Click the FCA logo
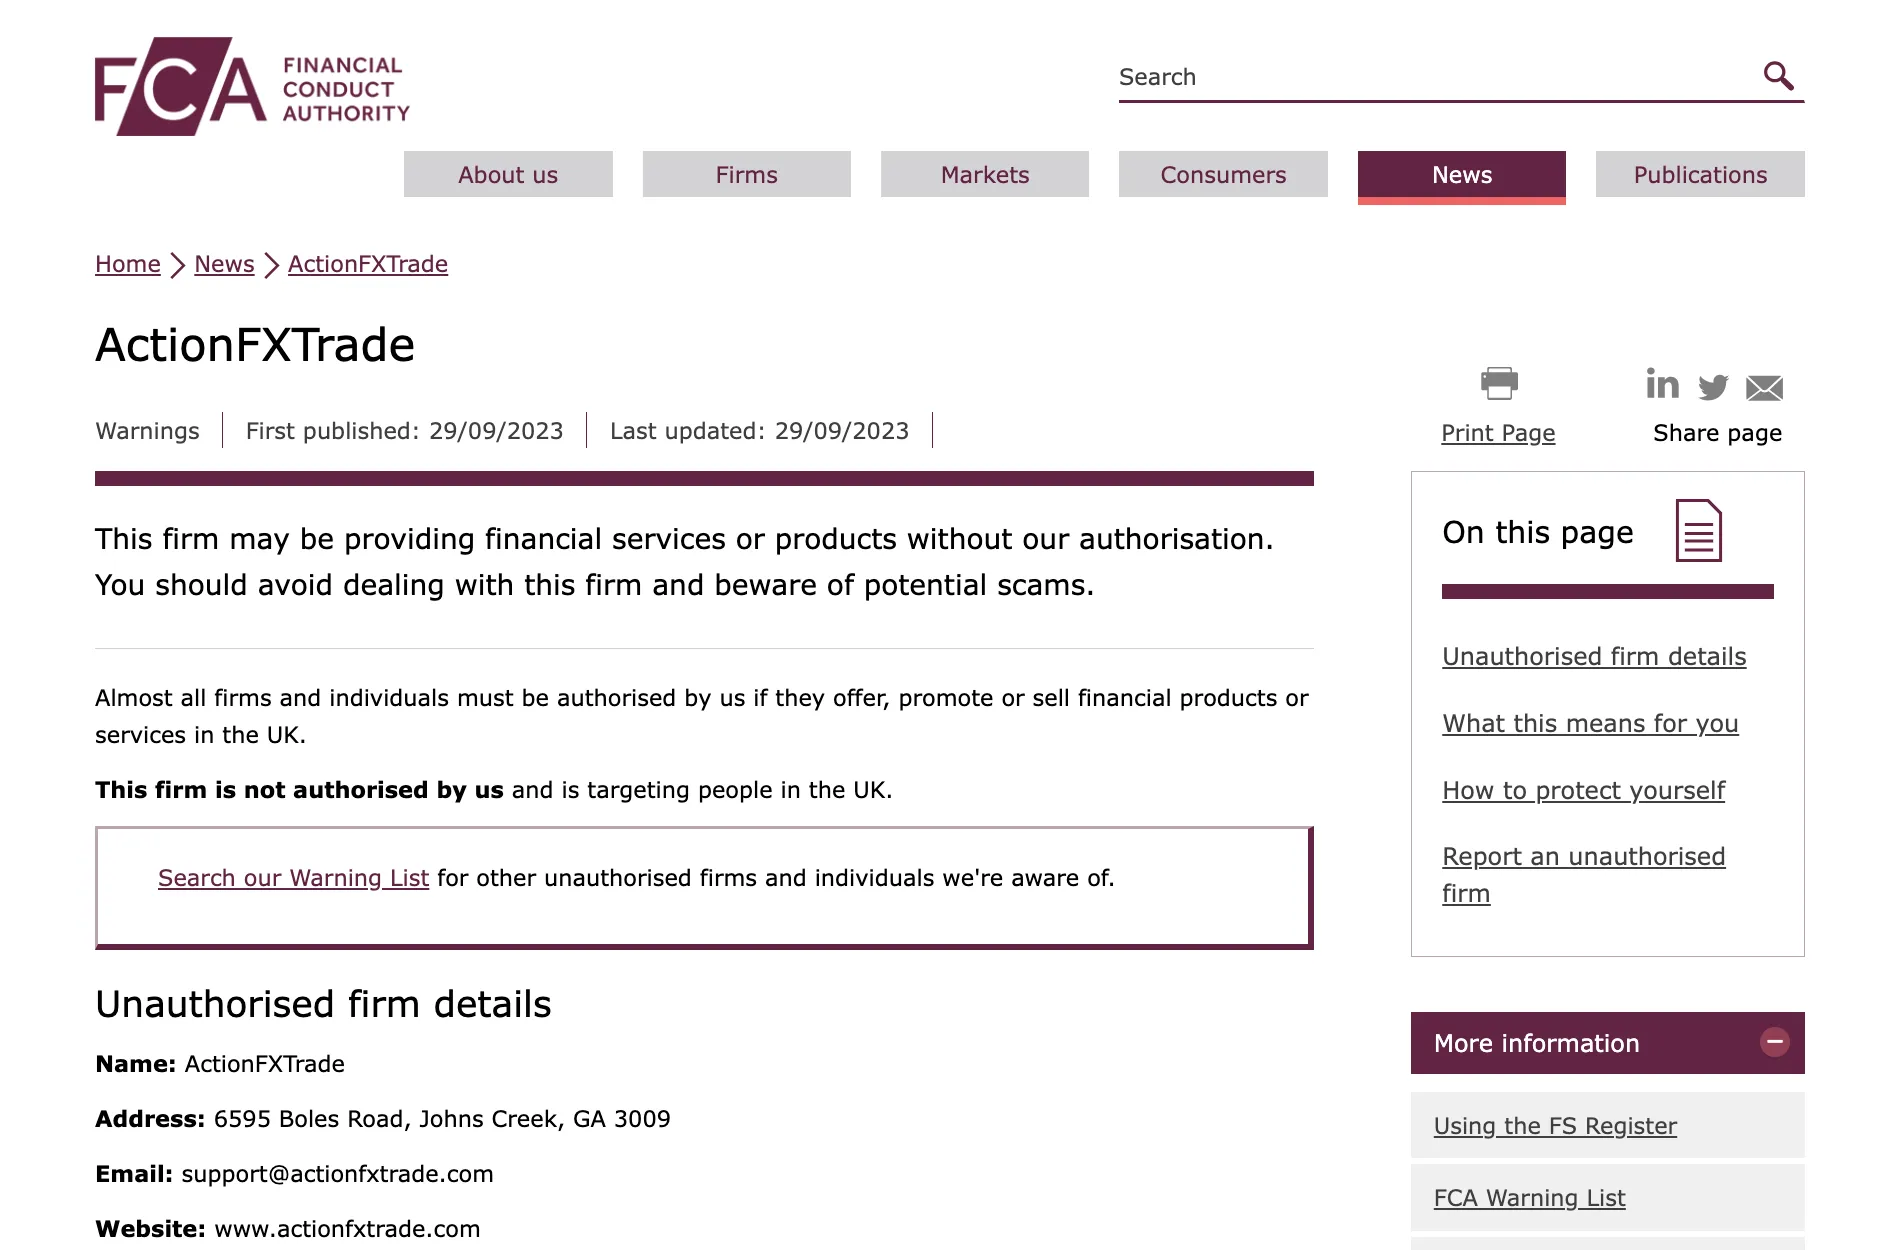 252,87
